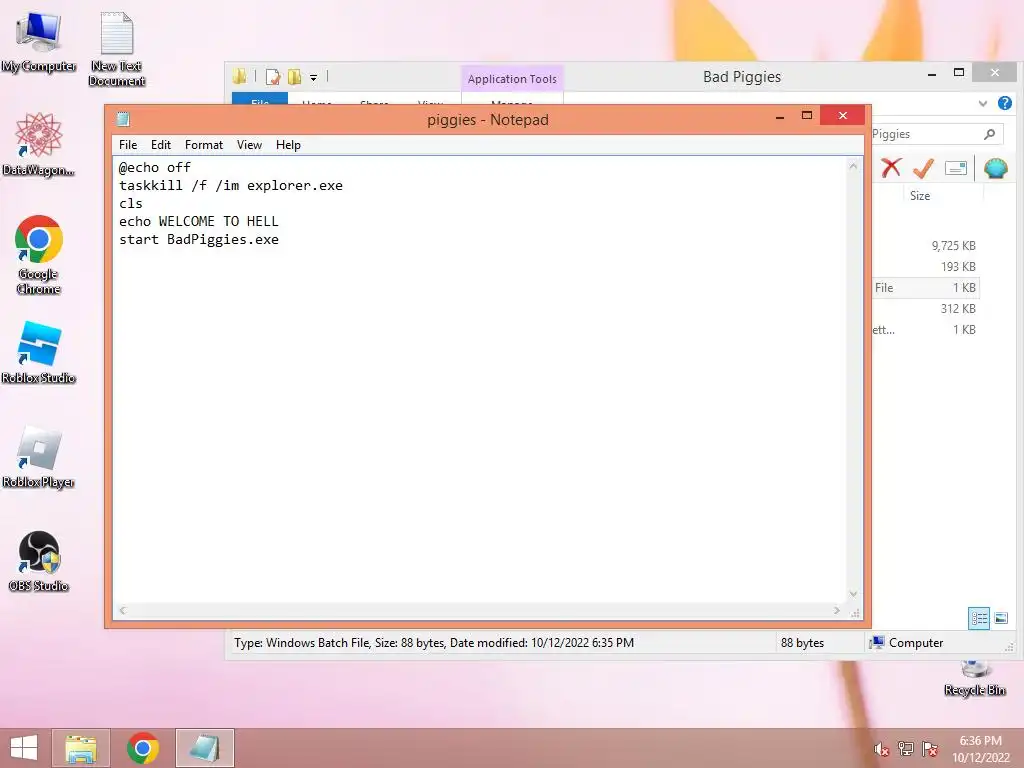The width and height of the screenshot is (1024, 768).
Task: Click the Notepad vertical scroll up arrow
Action: [854, 166]
